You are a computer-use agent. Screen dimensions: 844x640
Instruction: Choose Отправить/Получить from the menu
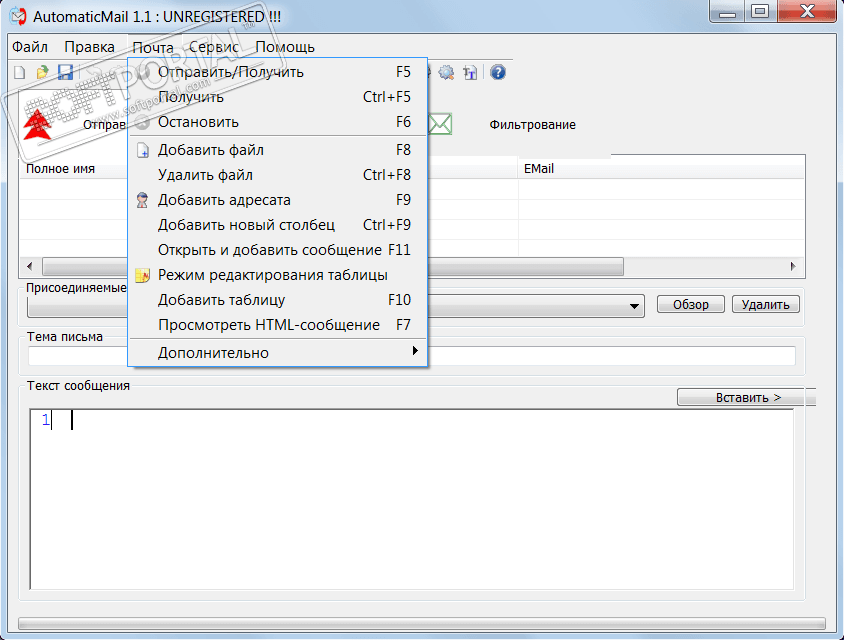tap(277, 72)
